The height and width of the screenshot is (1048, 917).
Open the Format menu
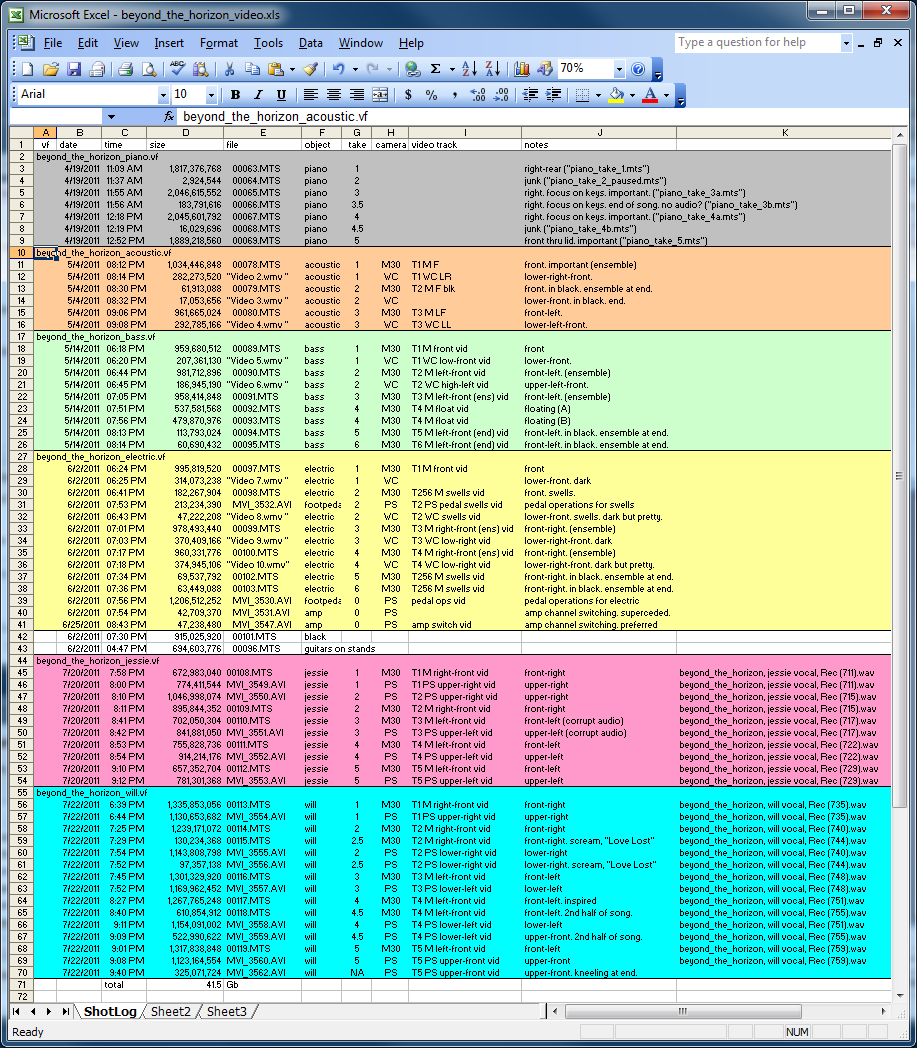[219, 43]
